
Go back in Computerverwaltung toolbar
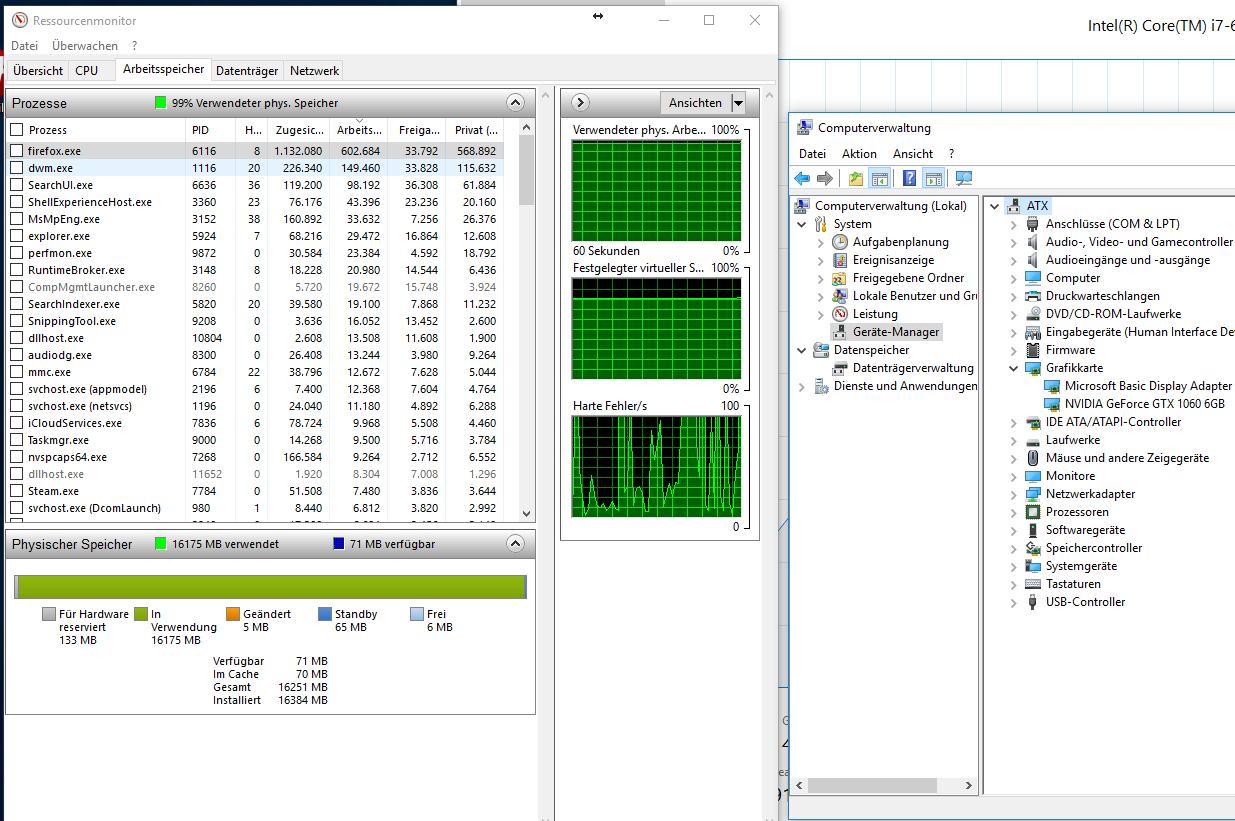tap(802, 178)
